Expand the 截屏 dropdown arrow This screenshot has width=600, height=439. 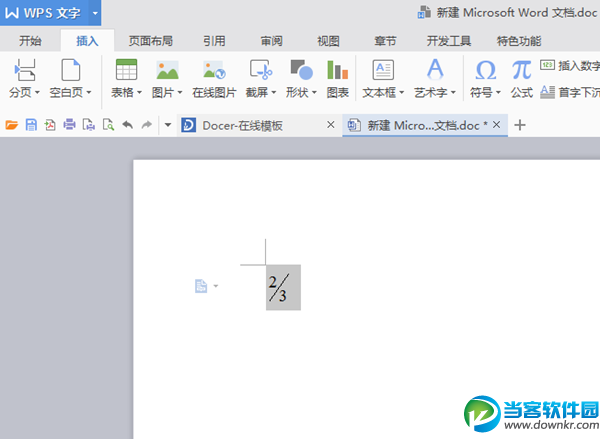[x=274, y=92]
